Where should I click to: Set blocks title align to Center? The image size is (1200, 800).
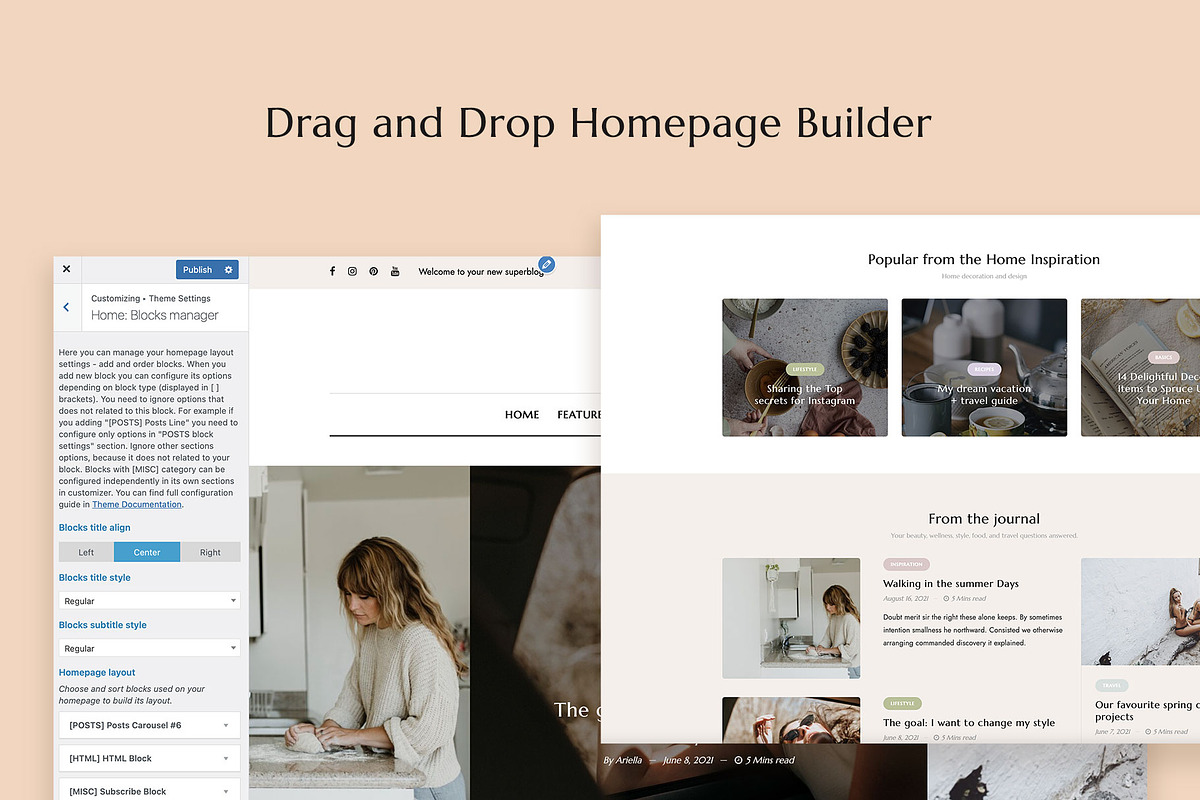(x=147, y=552)
